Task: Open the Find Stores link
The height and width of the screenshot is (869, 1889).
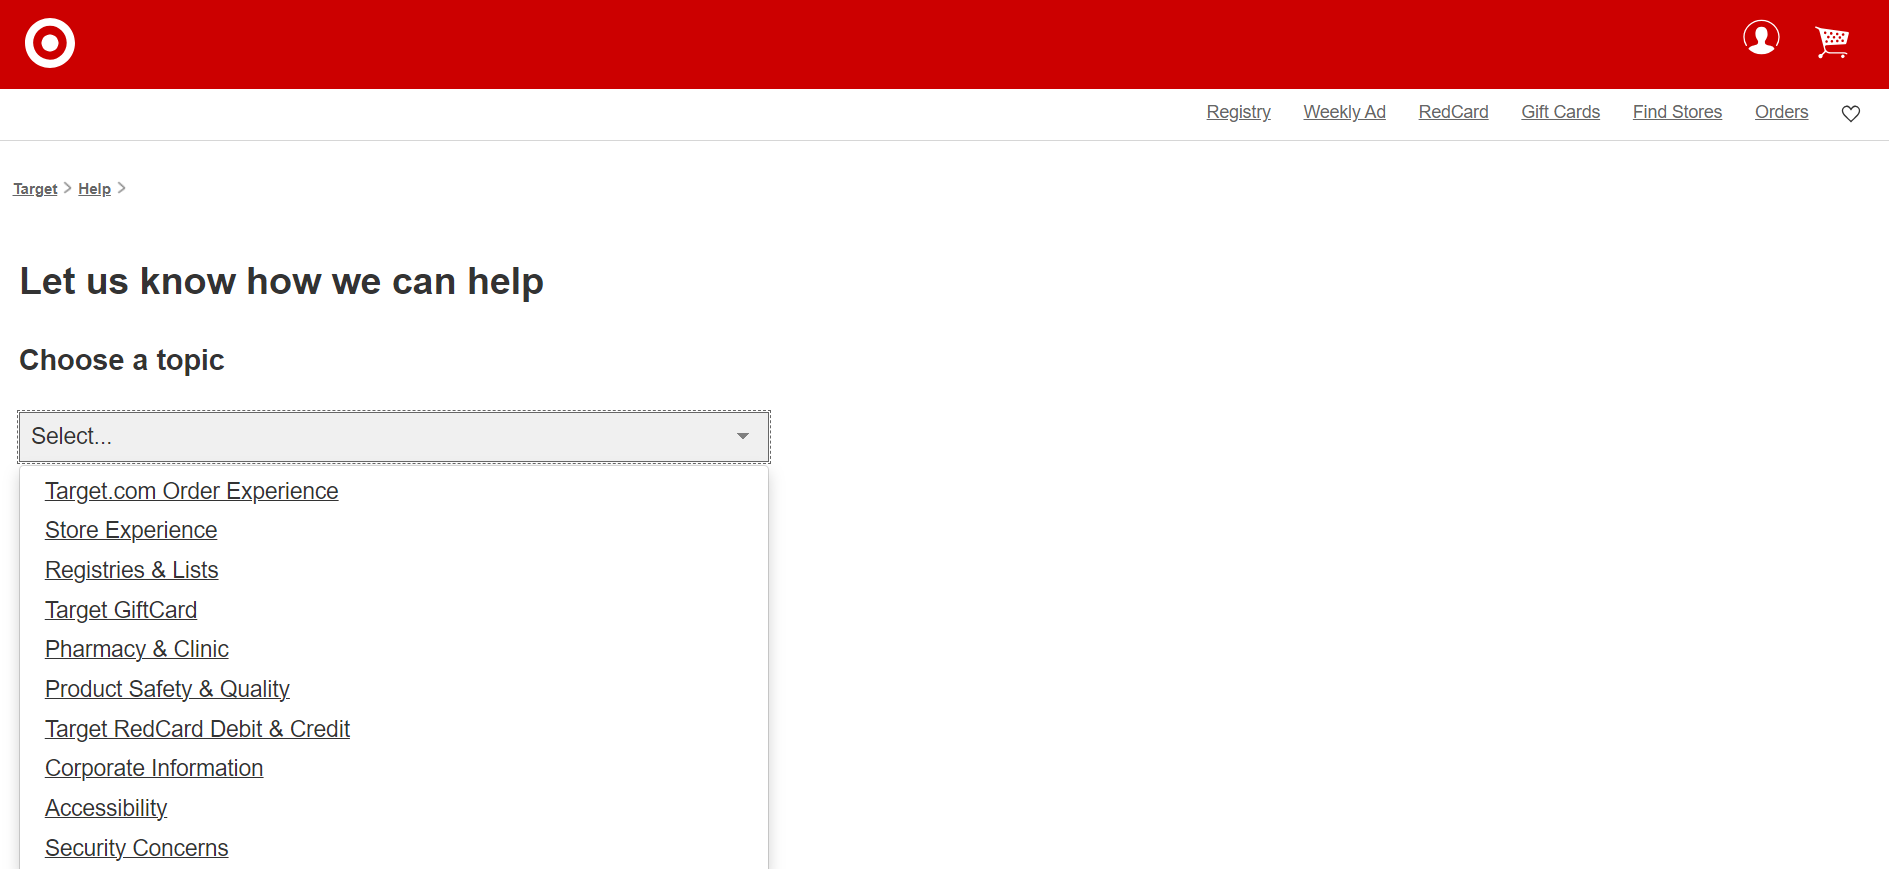Action: 1677,112
